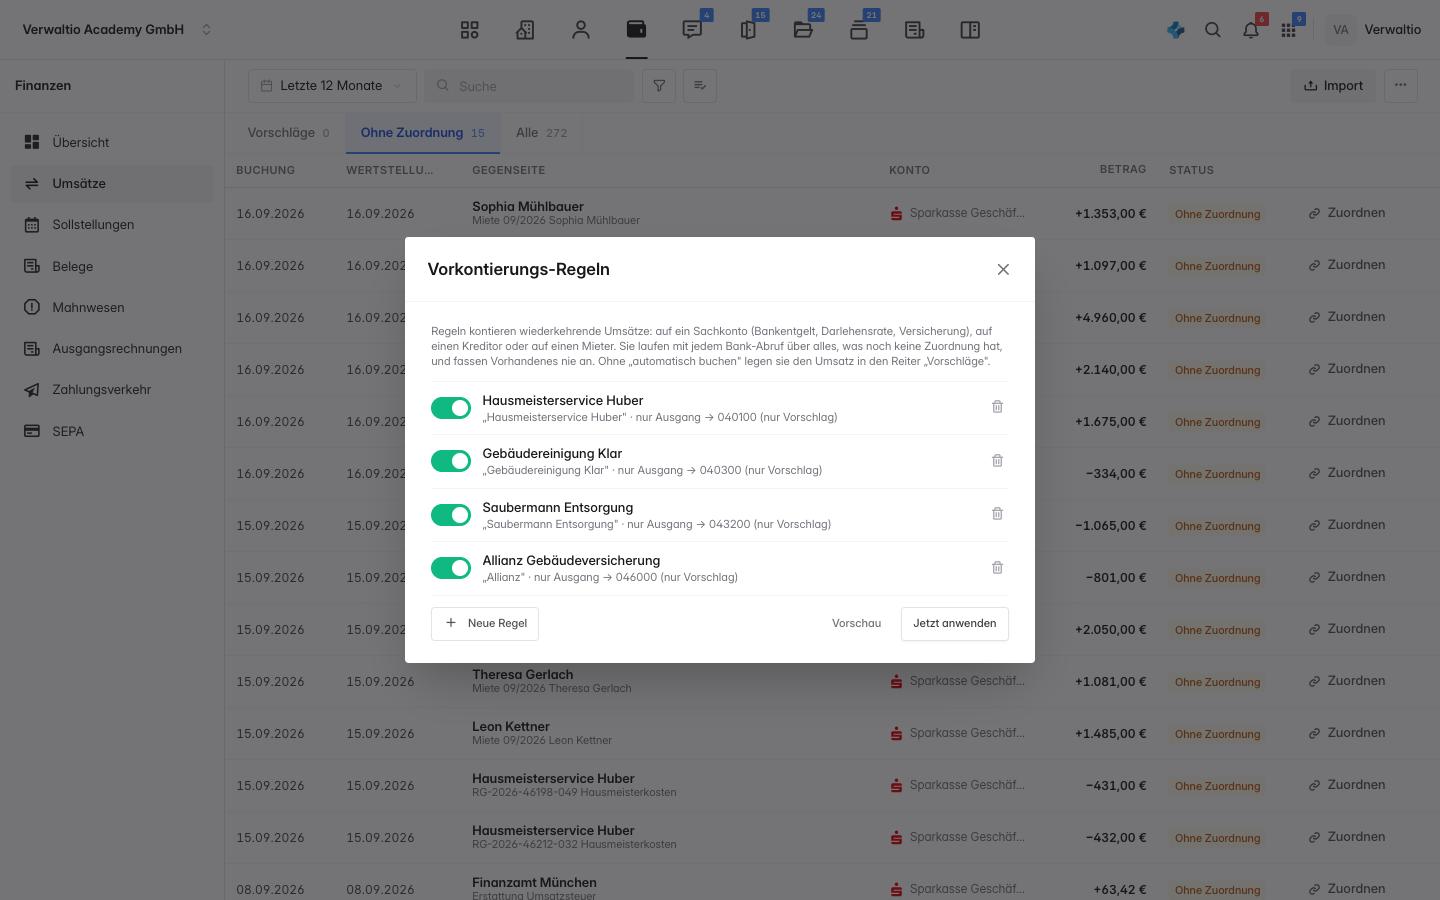Delete the Saubermann Entsorgung rule

click(997, 514)
